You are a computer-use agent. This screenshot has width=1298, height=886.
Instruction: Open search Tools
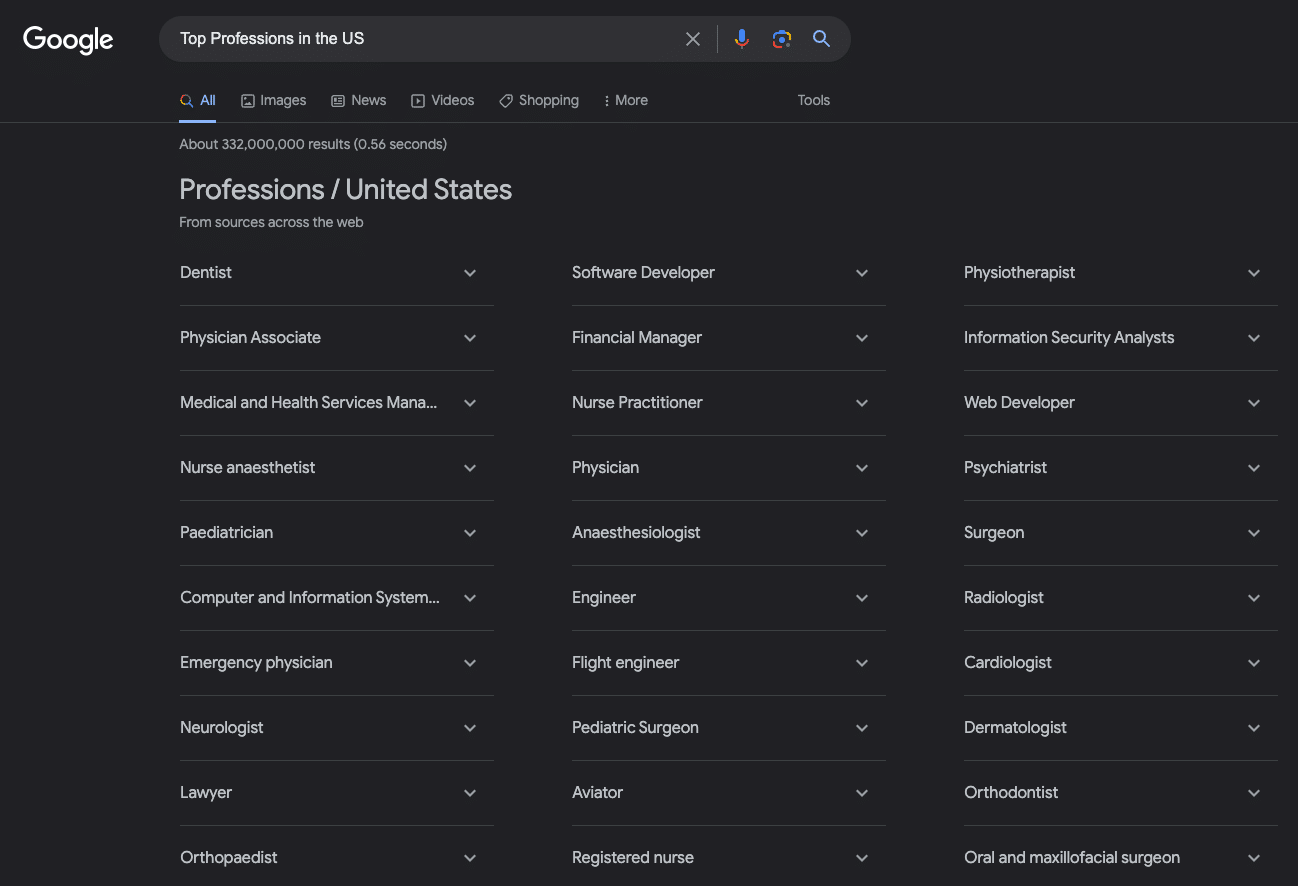click(813, 100)
